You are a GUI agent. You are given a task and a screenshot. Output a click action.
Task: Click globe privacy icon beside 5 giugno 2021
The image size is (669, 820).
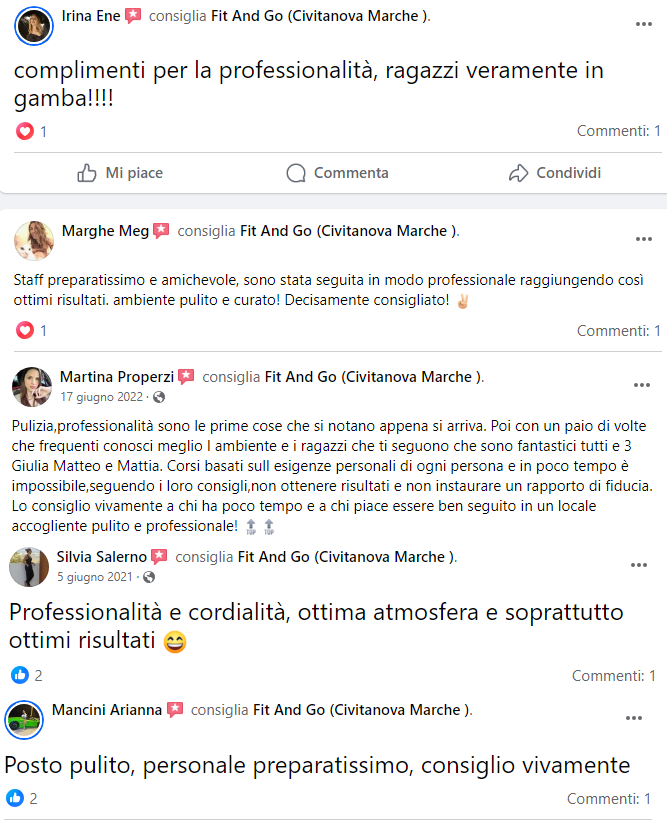[149, 577]
